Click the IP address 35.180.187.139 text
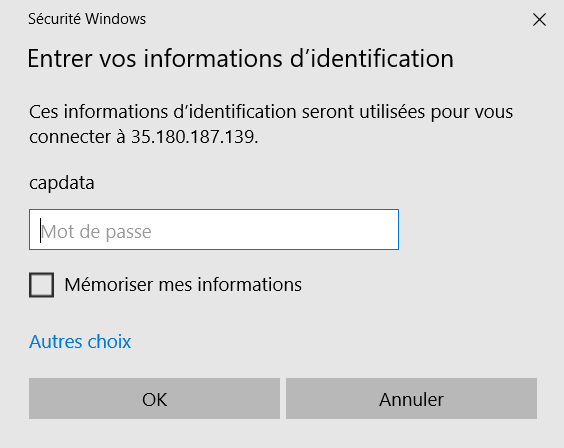The height and width of the screenshot is (448, 564). click(194, 137)
